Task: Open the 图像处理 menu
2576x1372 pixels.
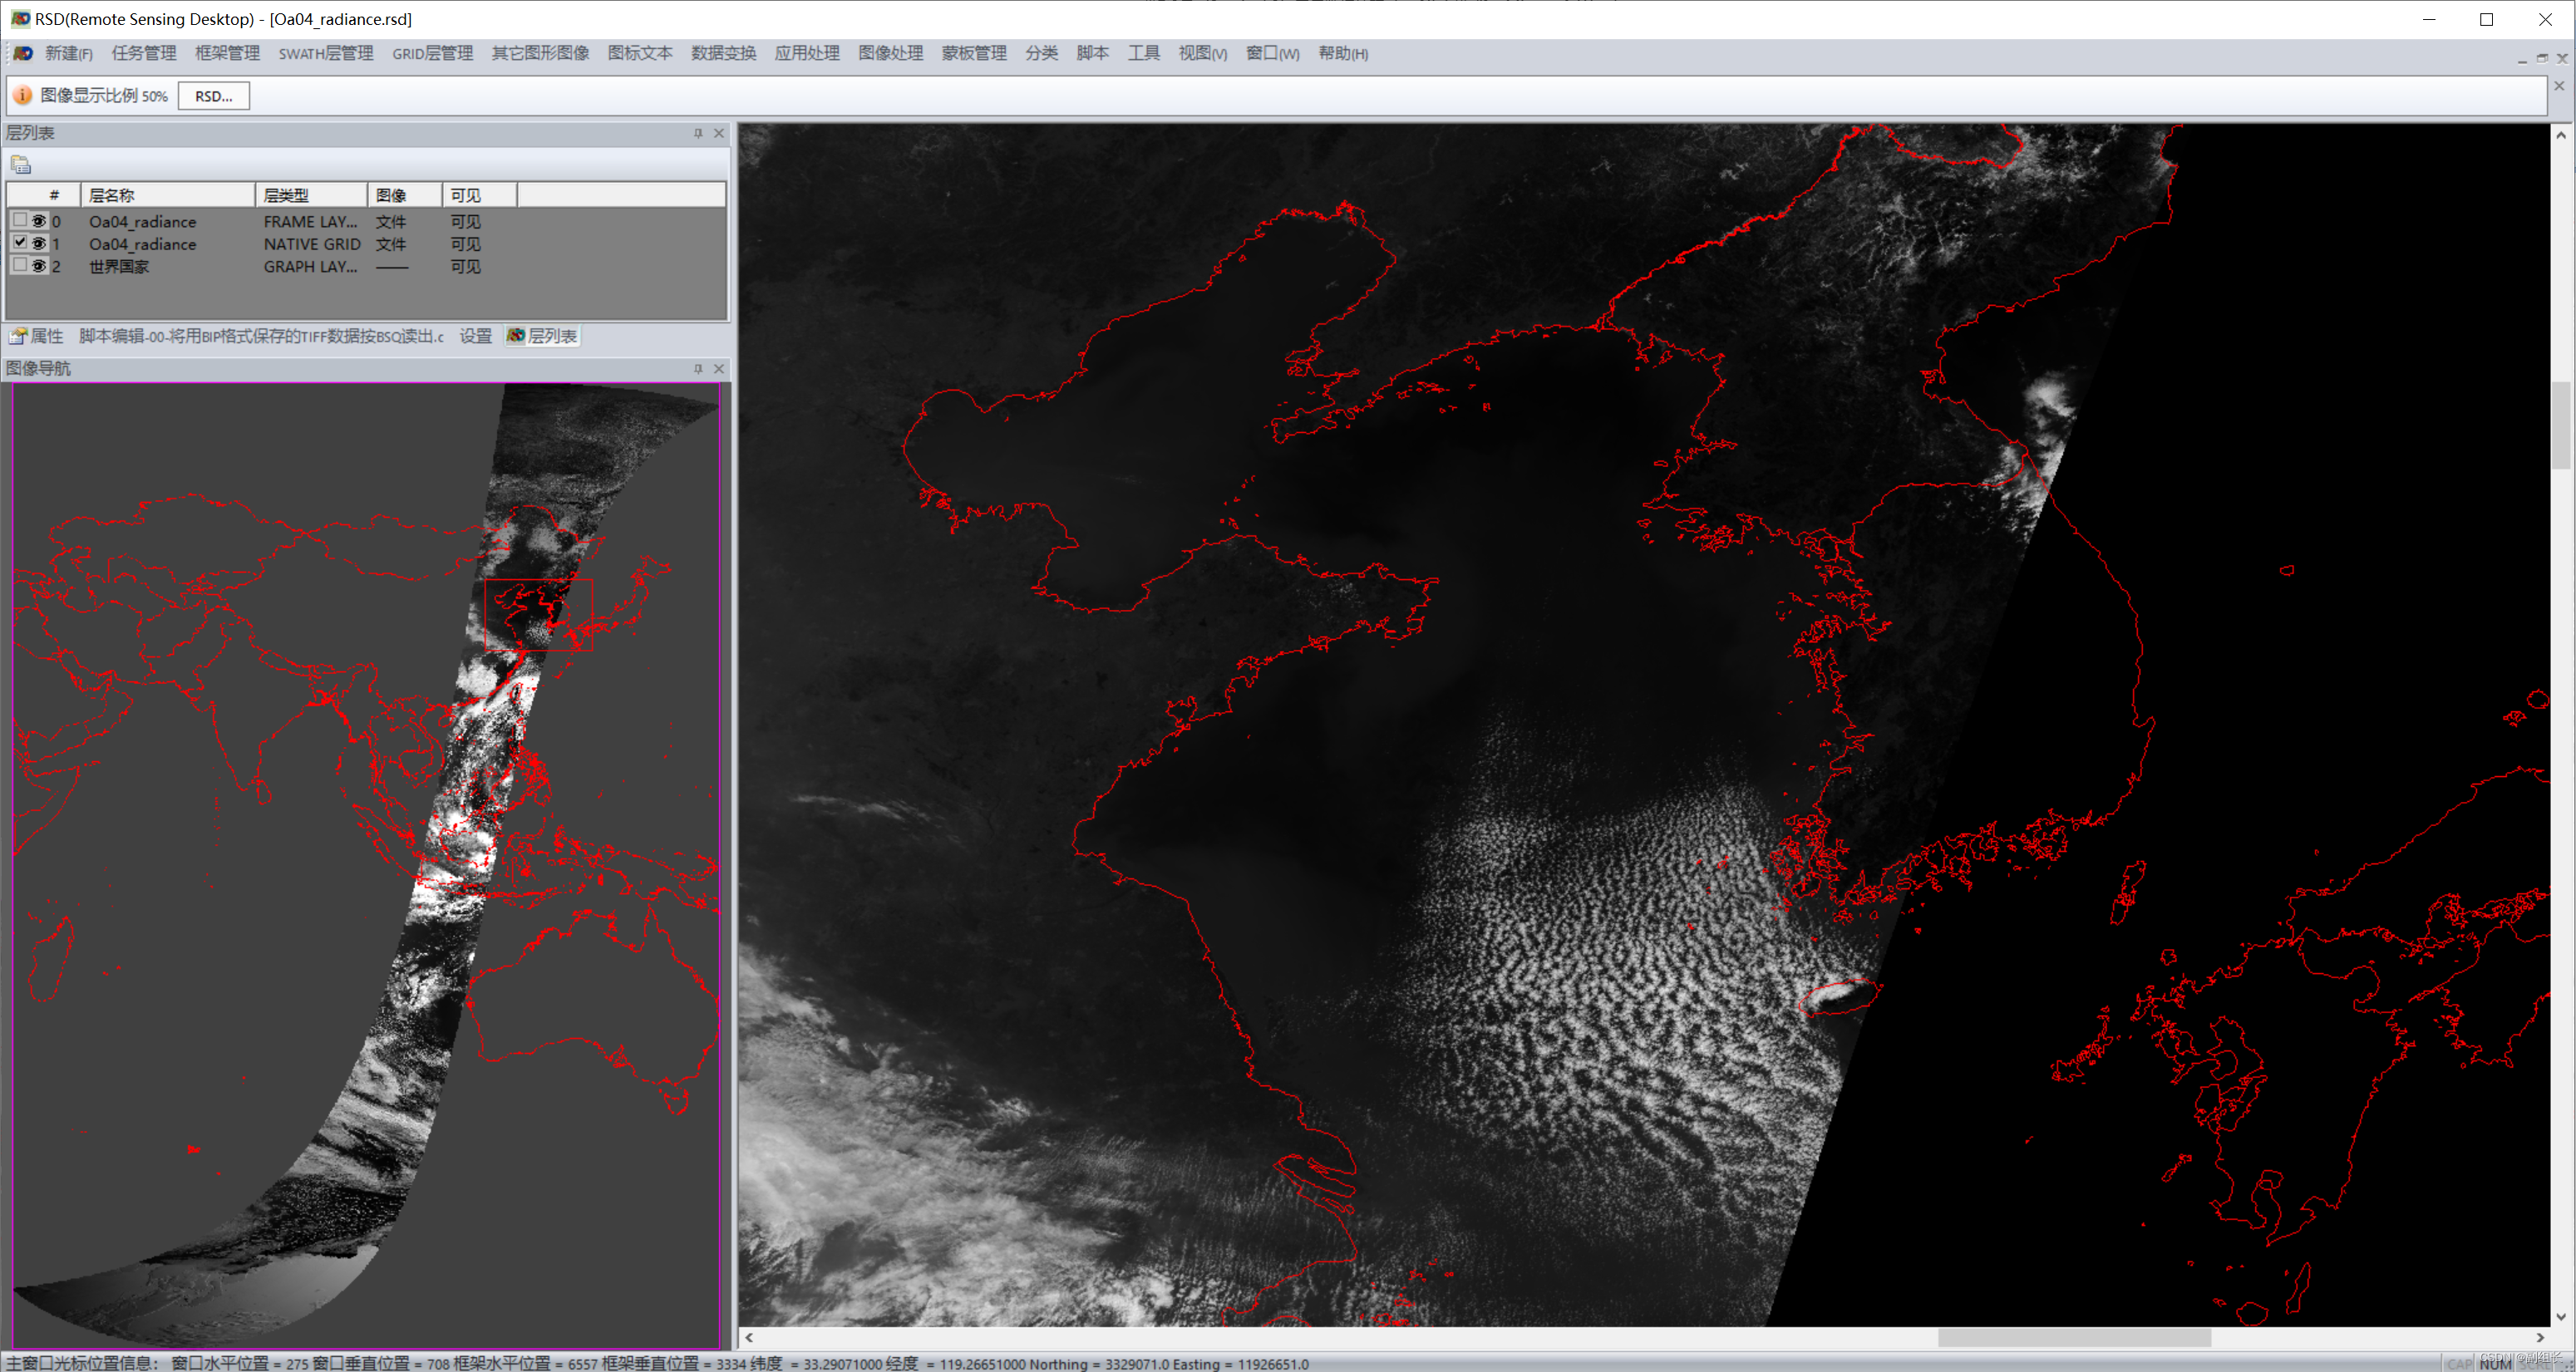Action: (x=889, y=53)
